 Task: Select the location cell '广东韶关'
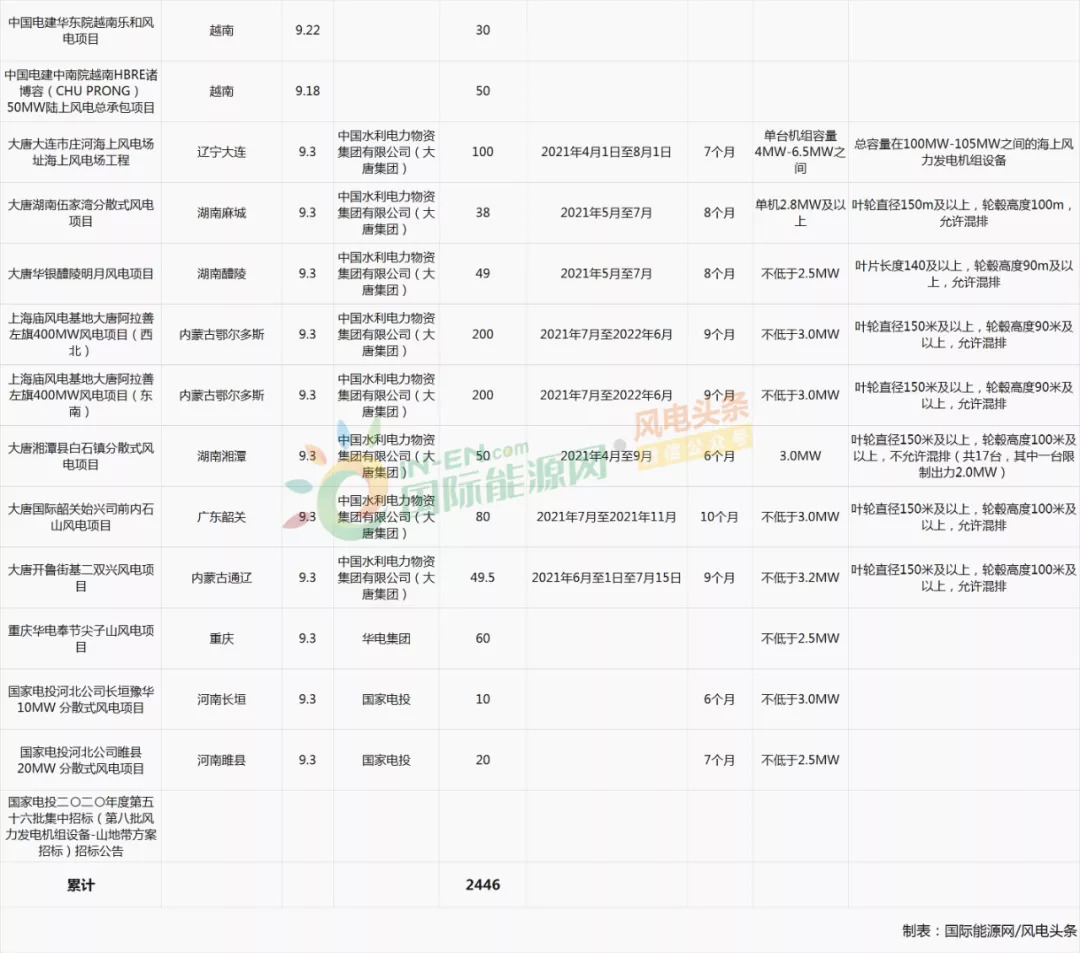click(221, 517)
